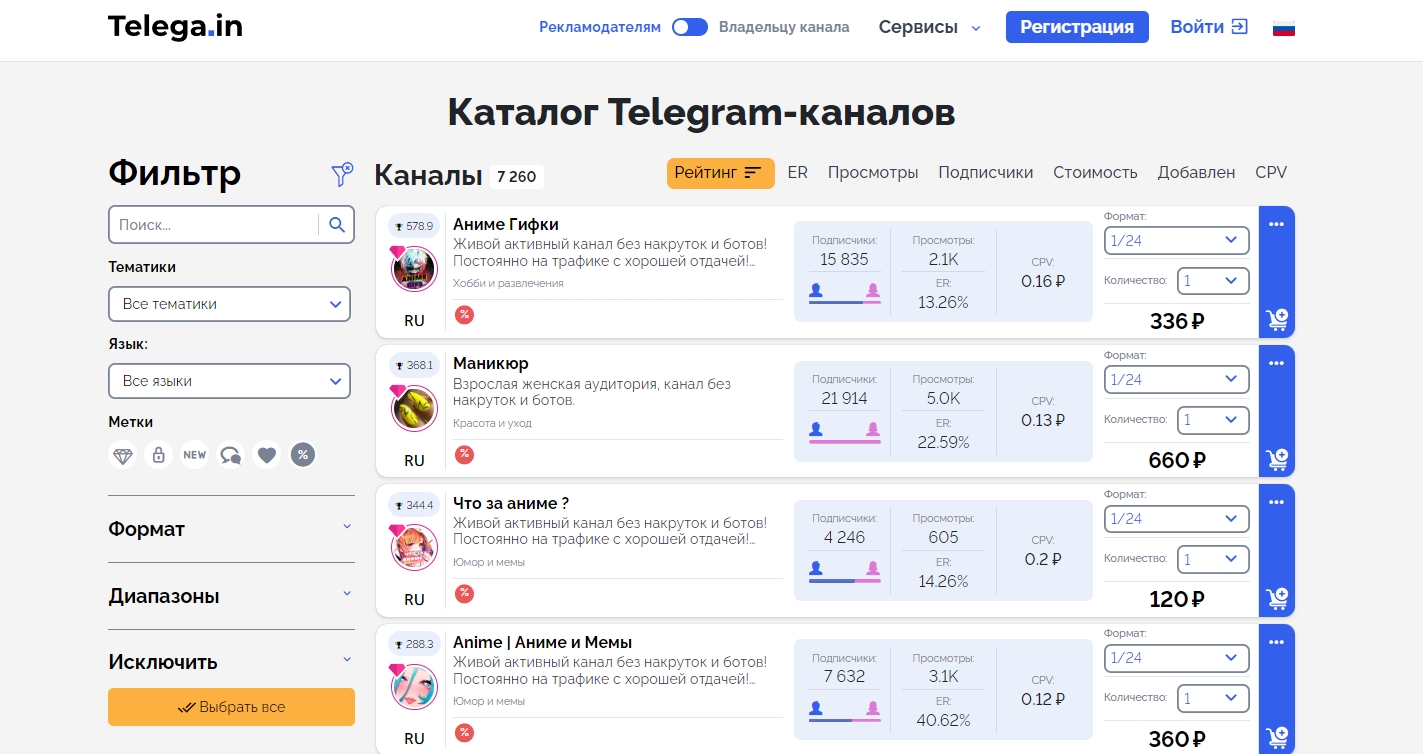Click the Регистрация button
This screenshot has width=1423, height=754.
tap(1077, 27)
